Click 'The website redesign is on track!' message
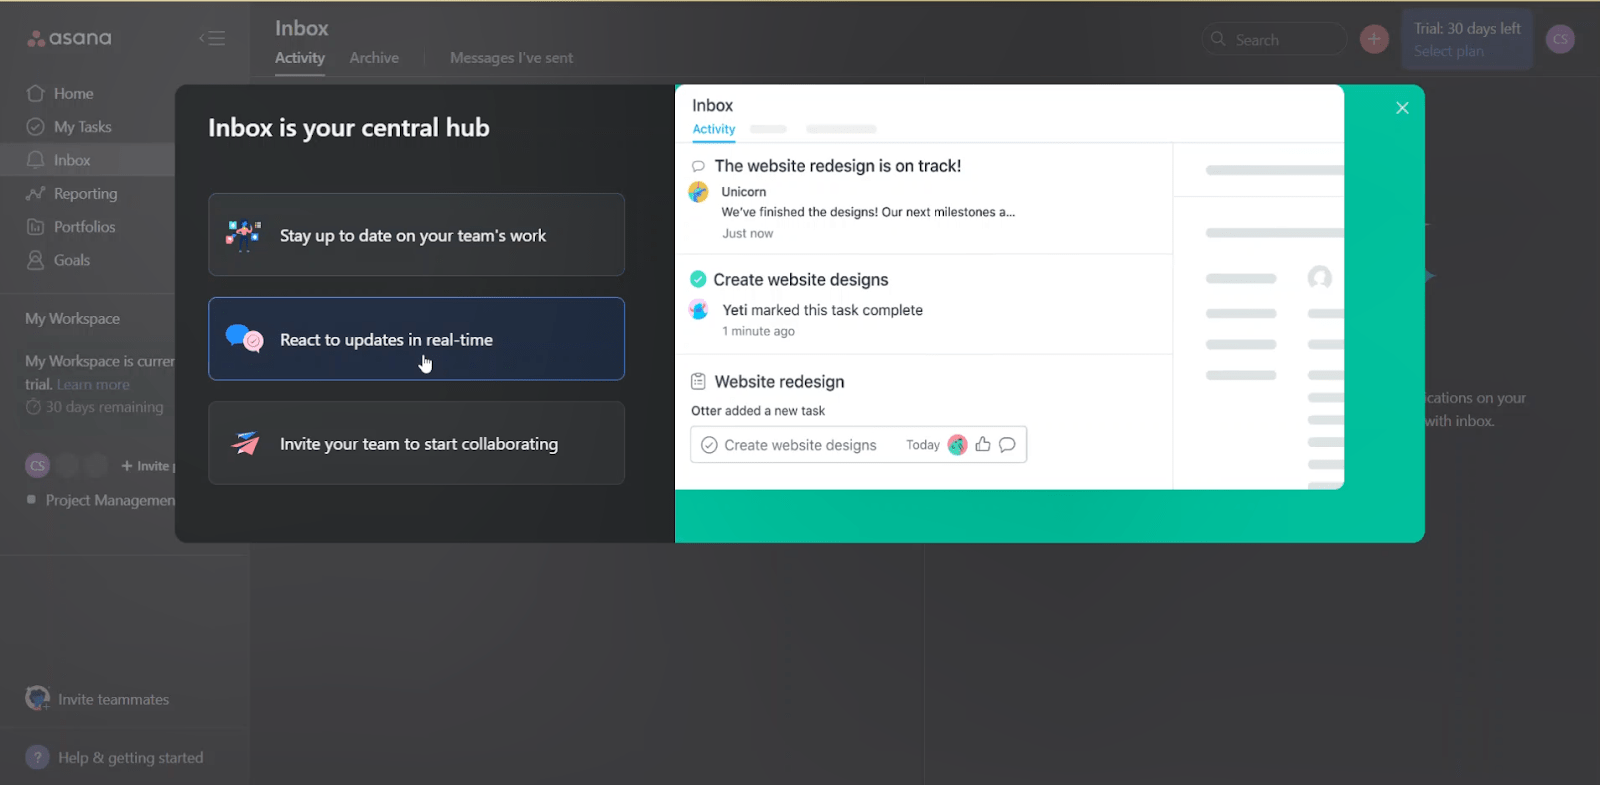The width and height of the screenshot is (1600, 785). (x=838, y=166)
